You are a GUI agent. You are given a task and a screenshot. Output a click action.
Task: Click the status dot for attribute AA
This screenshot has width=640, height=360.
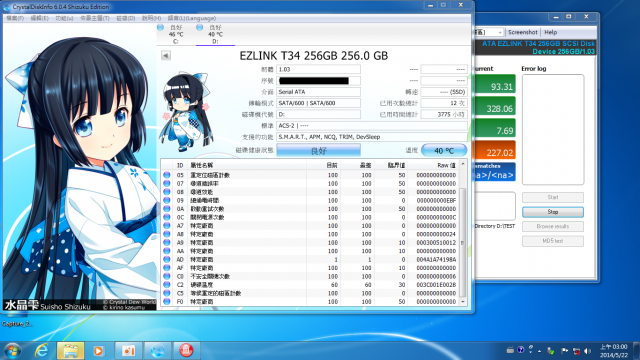[x=167, y=251]
